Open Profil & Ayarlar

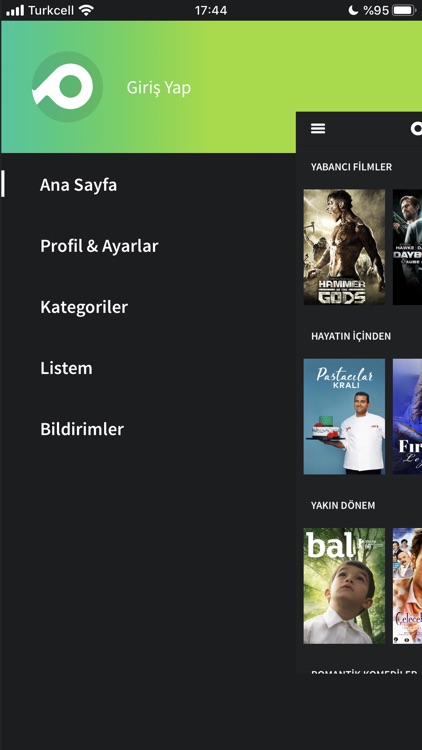coord(99,246)
